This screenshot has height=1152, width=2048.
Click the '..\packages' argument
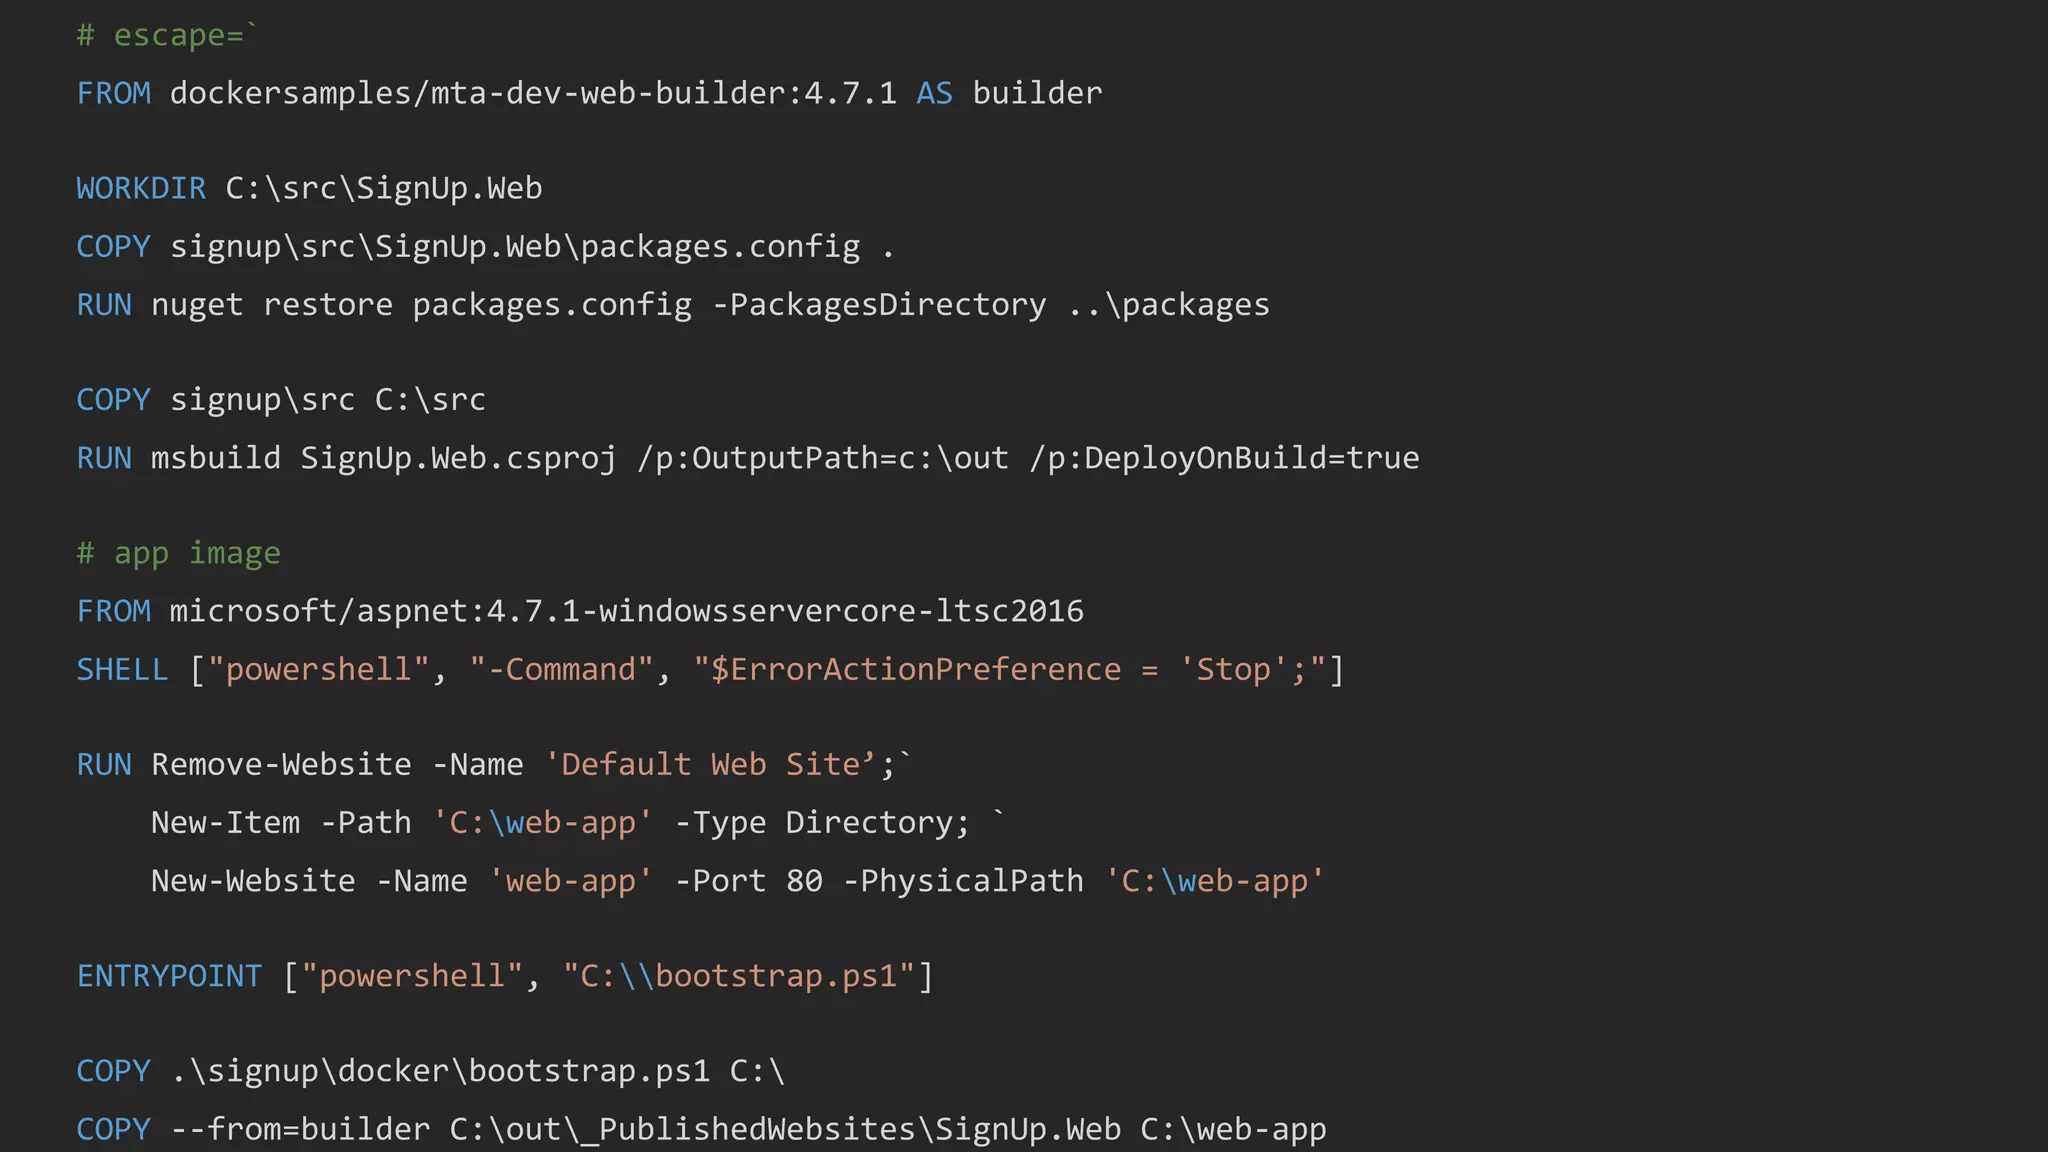[1168, 304]
